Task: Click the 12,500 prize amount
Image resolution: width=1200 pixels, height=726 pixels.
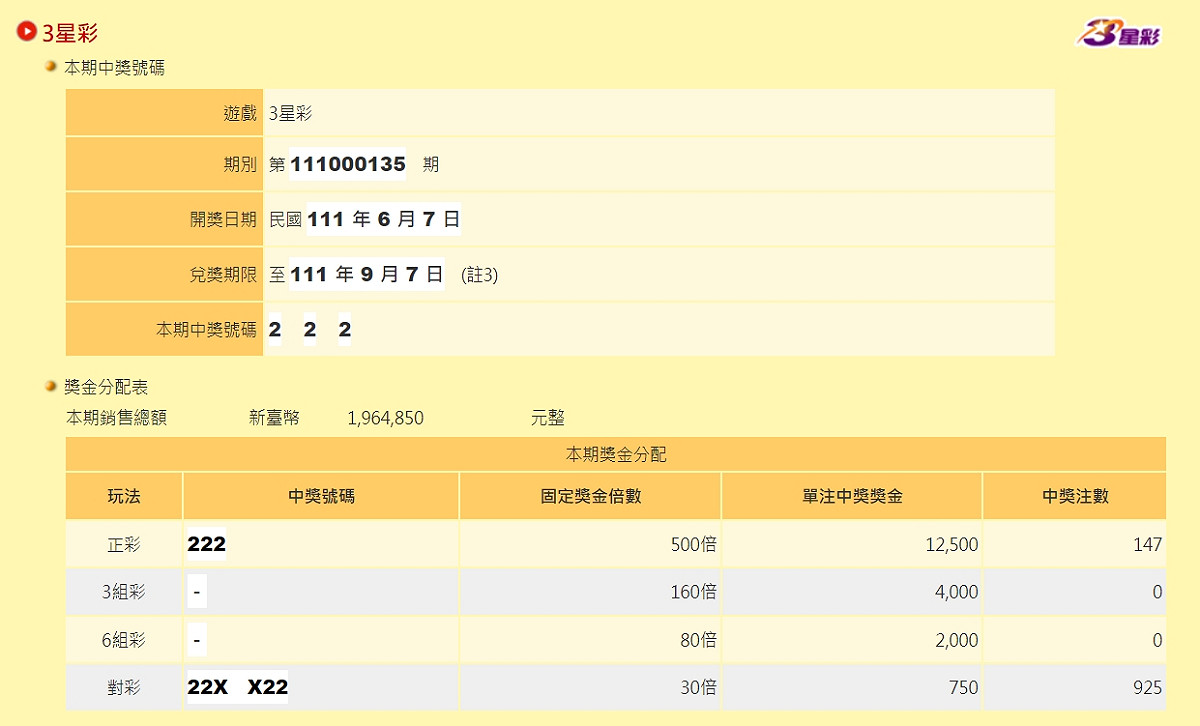Action: [x=951, y=545]
